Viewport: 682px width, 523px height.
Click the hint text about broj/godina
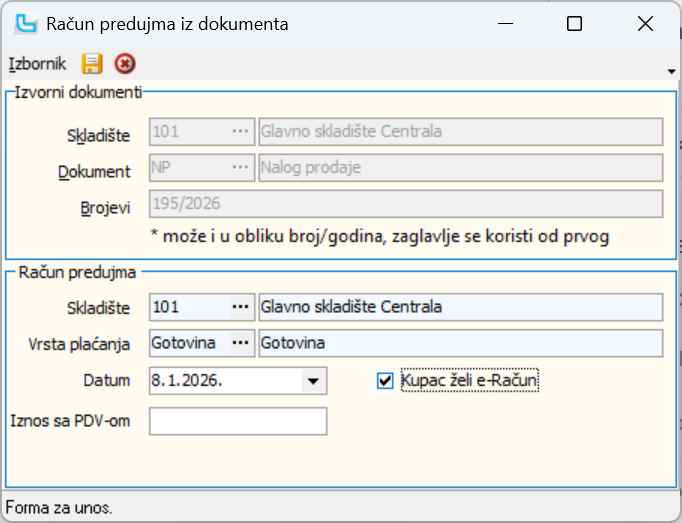380,237
